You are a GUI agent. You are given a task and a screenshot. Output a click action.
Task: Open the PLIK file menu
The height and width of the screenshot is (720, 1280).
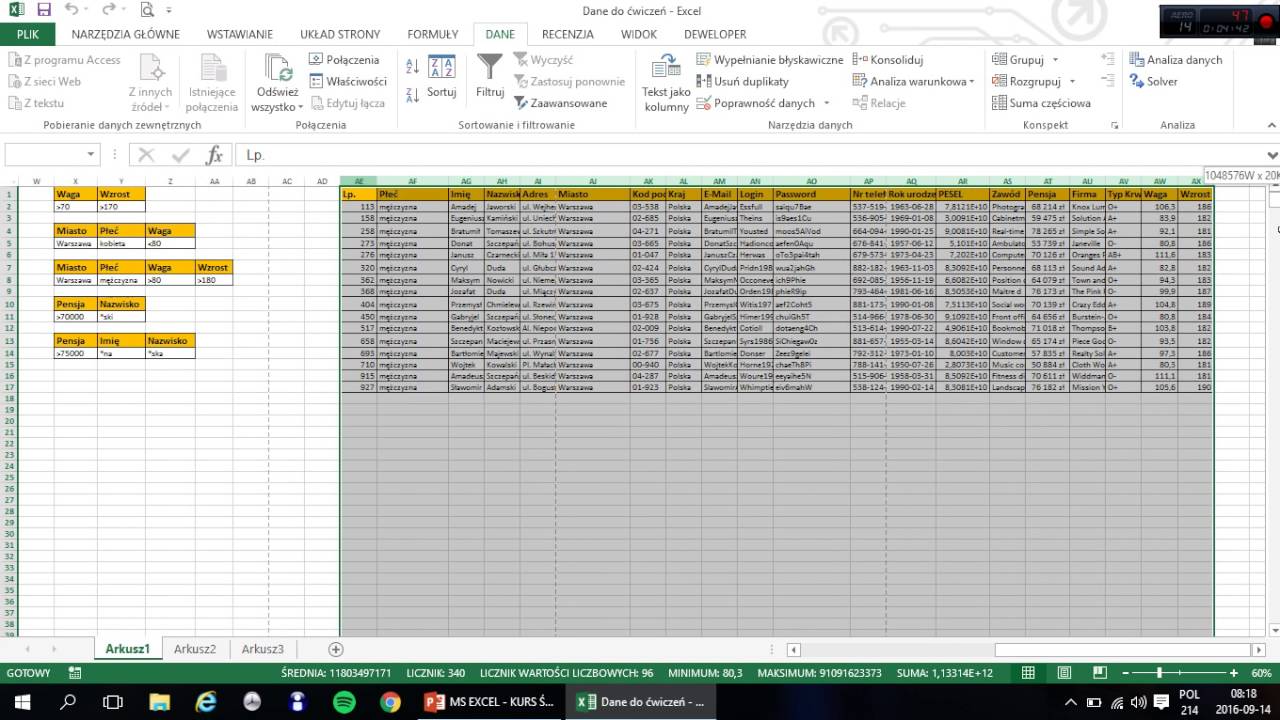click(x=28, y=34)
